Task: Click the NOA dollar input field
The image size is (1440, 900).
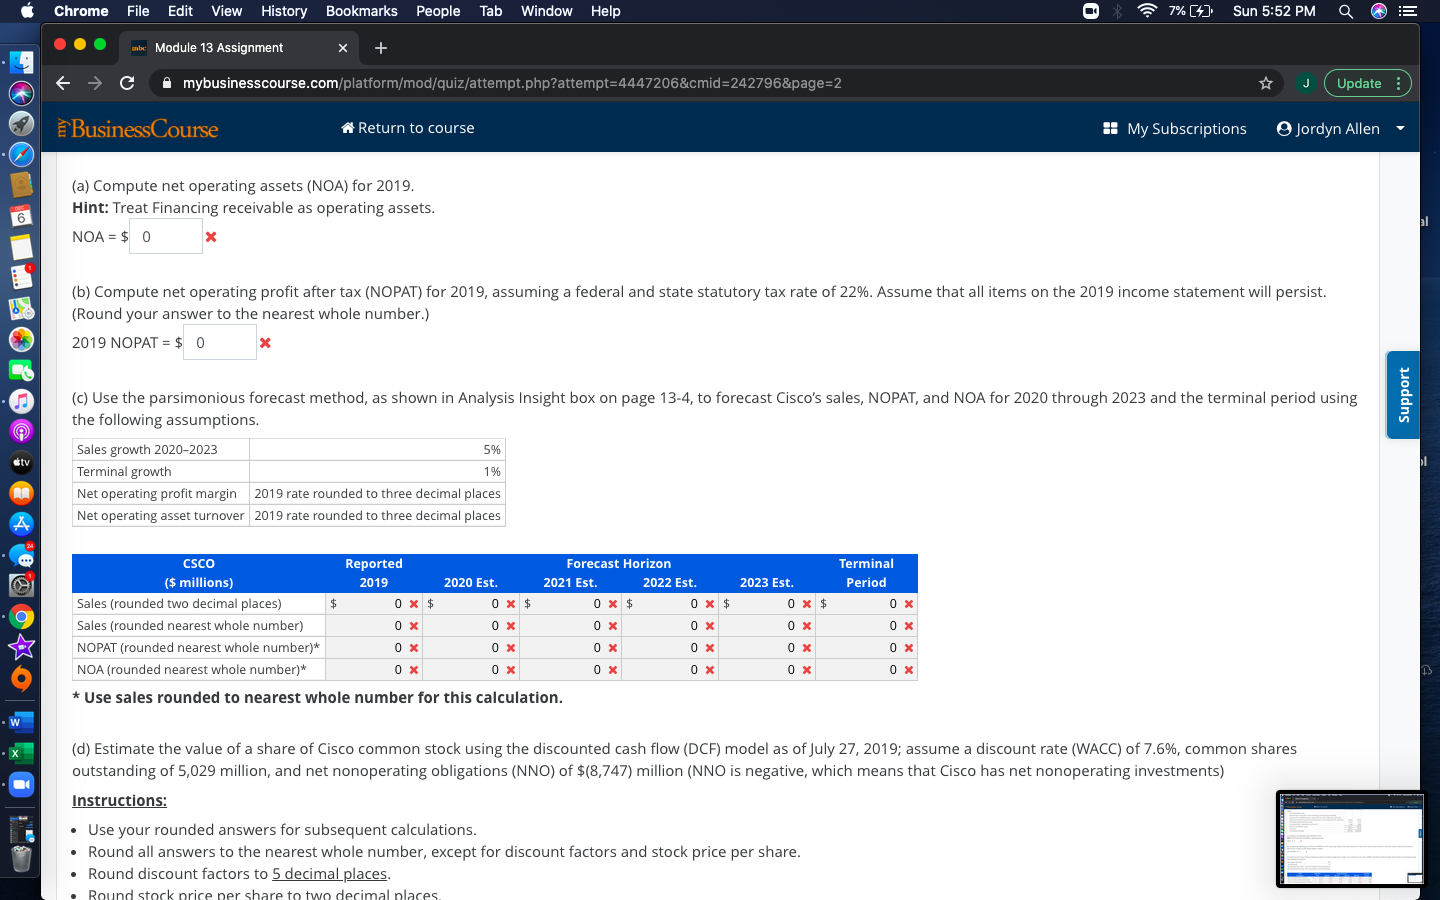Action: pos(165,236)
